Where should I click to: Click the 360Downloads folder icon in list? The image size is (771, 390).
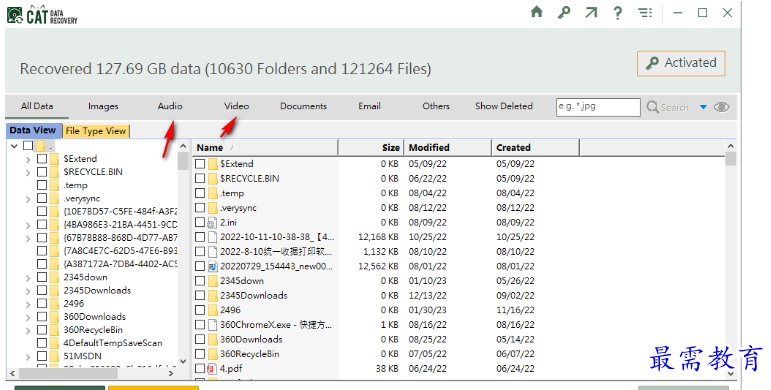coord(212,339)
